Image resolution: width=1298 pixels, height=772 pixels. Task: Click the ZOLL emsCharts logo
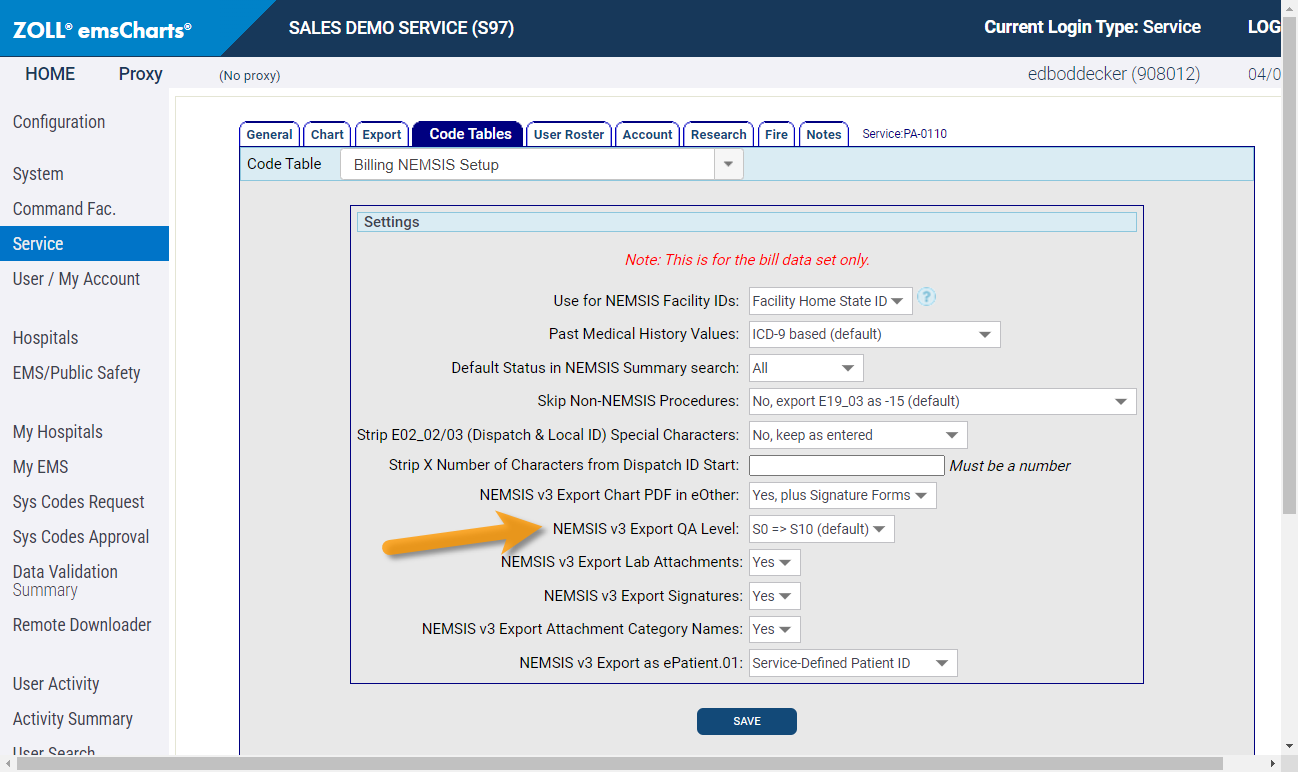point(102,30)
